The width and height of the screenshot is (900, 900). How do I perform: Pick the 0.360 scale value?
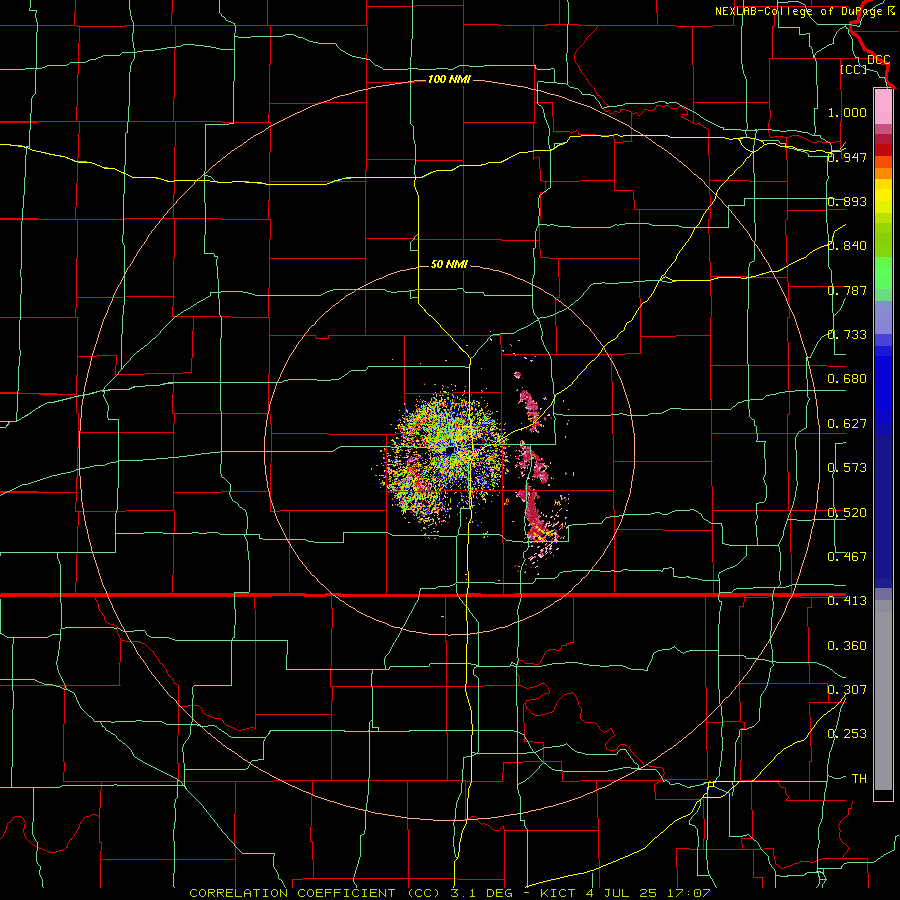click(847, 646)
